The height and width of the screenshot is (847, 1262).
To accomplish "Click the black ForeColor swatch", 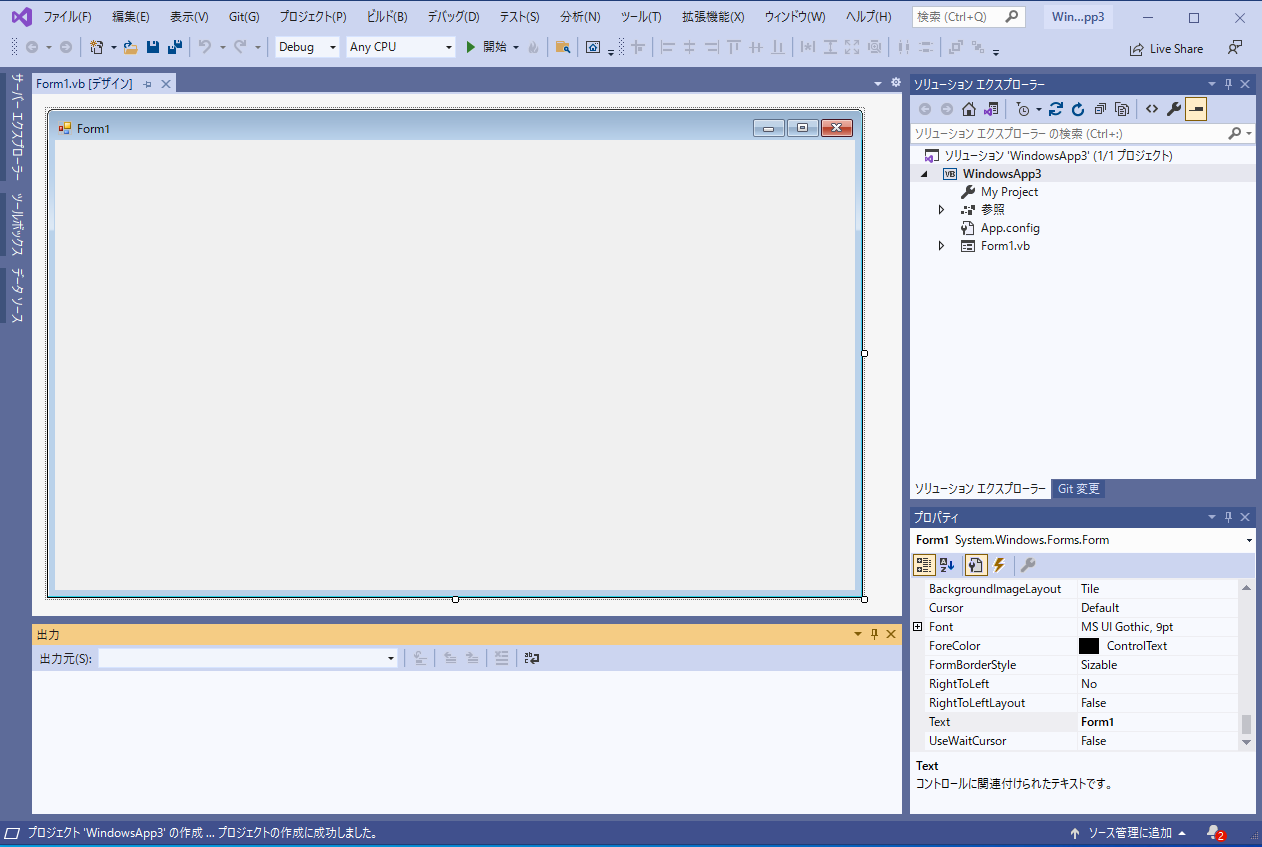I will pos(1089,646).
